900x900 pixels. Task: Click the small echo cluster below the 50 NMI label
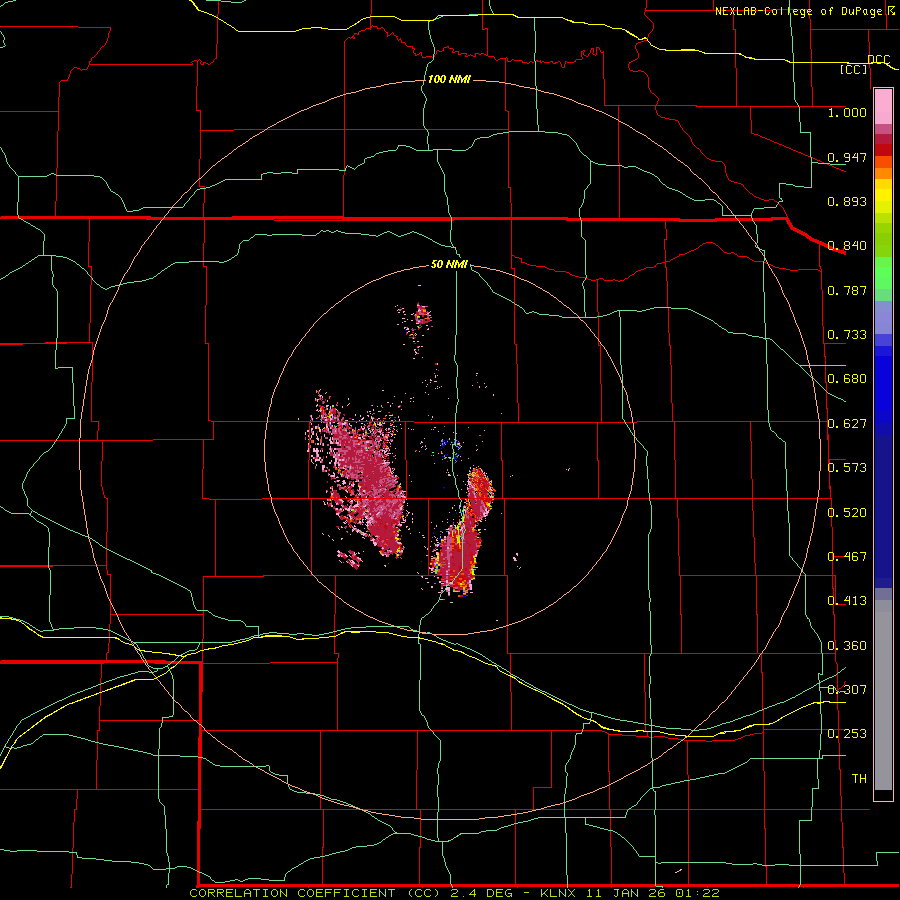coord(422,315)
